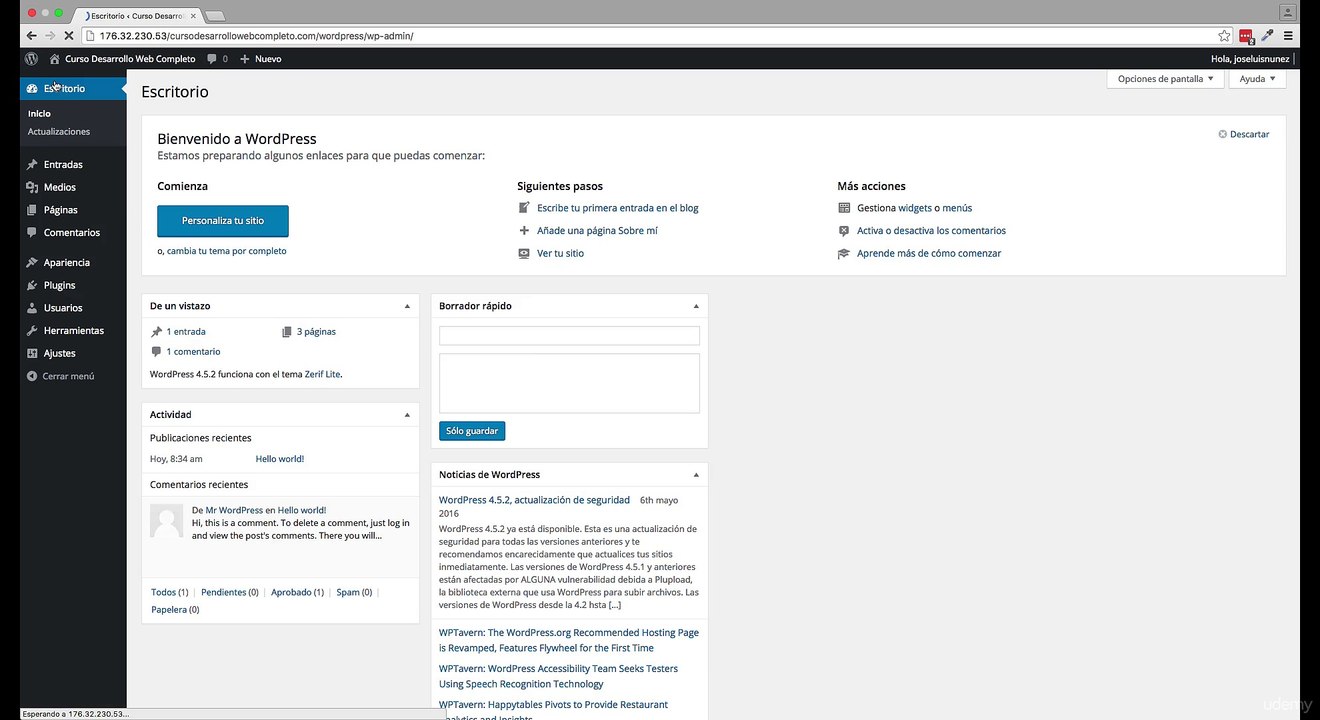Click the Borrador rápido content text area
1320x720 pixels.
point(569,383)
